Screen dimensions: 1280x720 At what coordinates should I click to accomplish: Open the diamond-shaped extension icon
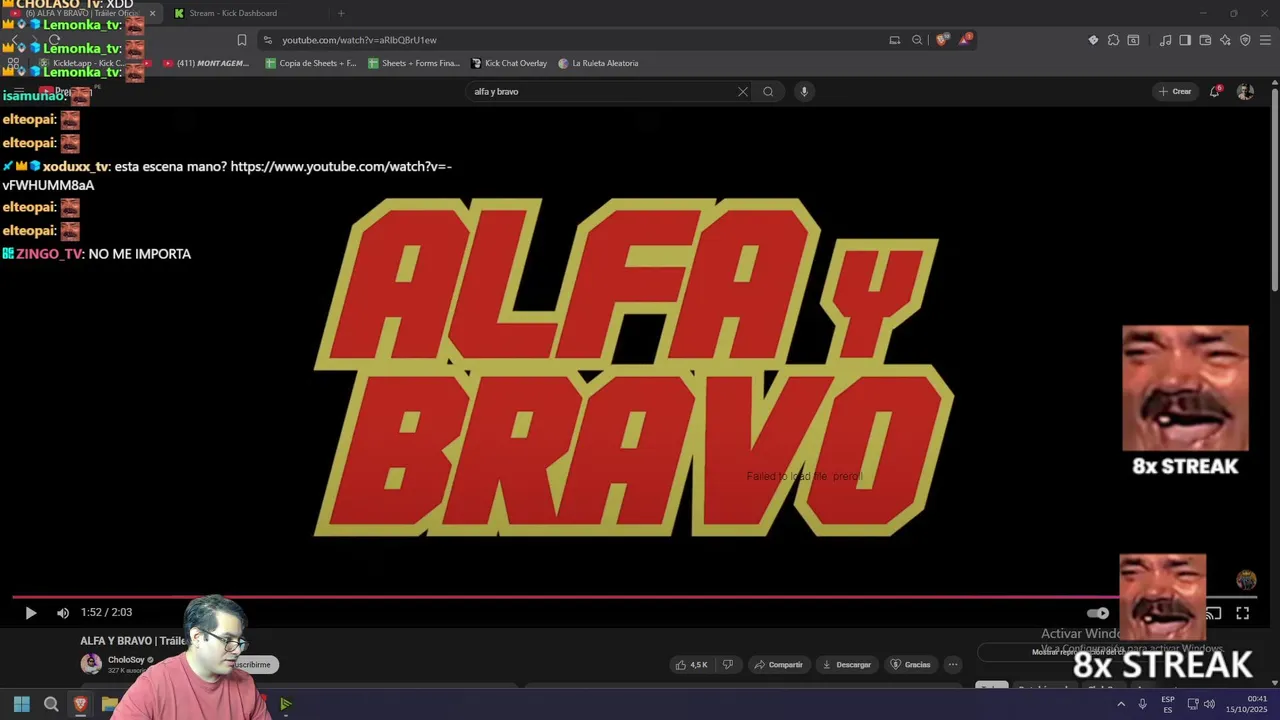coord(1093,40)
